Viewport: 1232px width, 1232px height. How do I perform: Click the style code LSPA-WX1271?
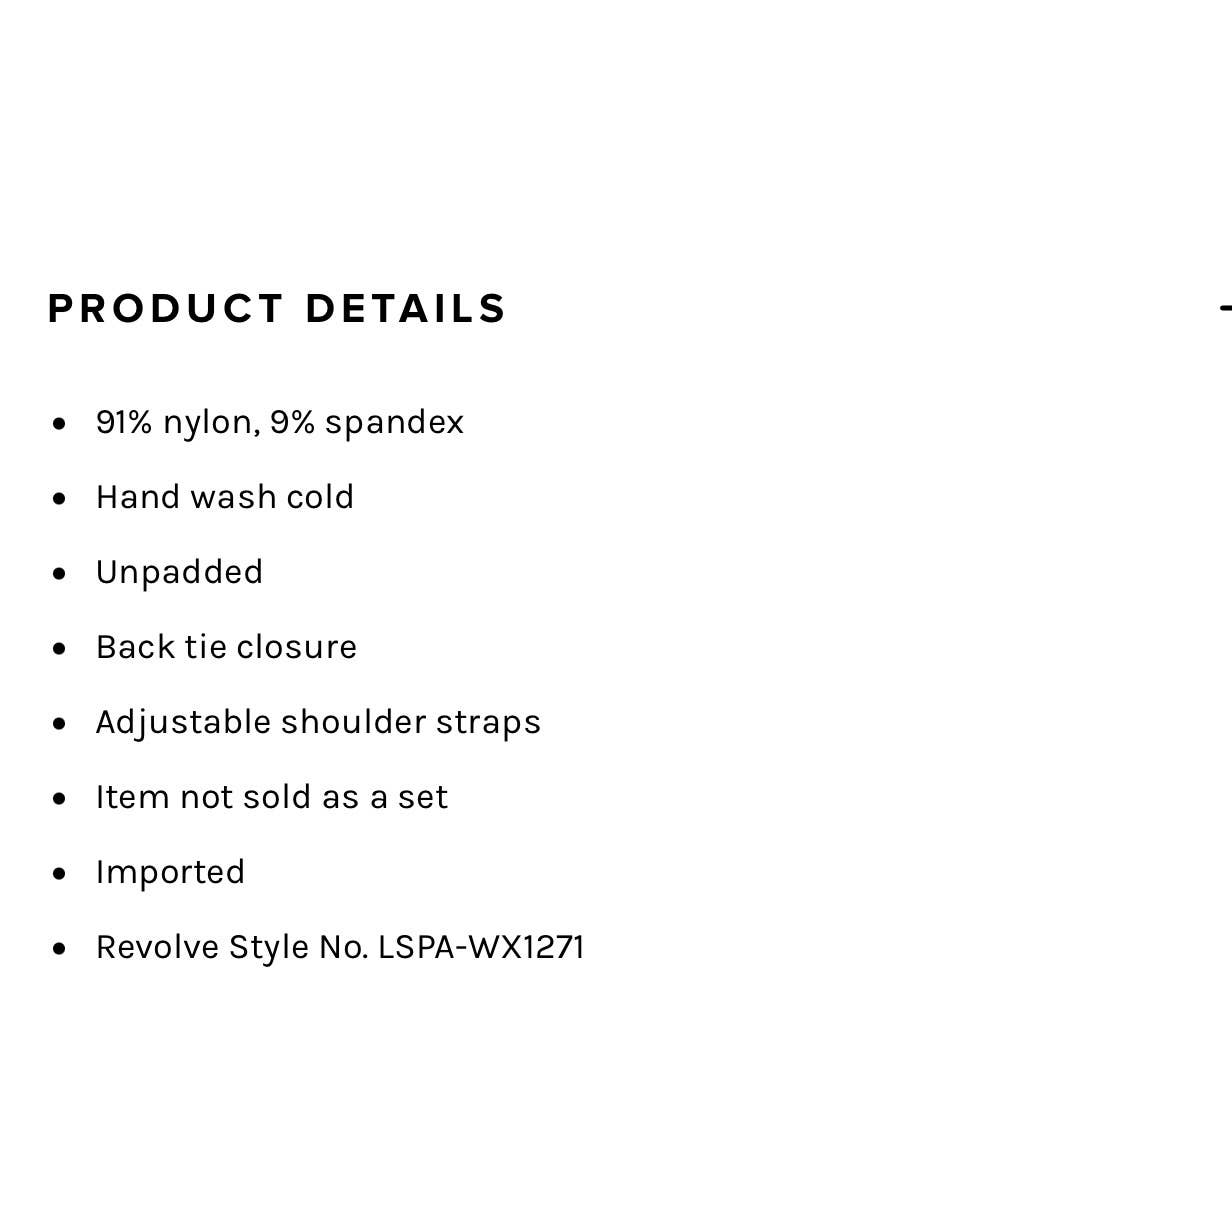coord(481,947)
